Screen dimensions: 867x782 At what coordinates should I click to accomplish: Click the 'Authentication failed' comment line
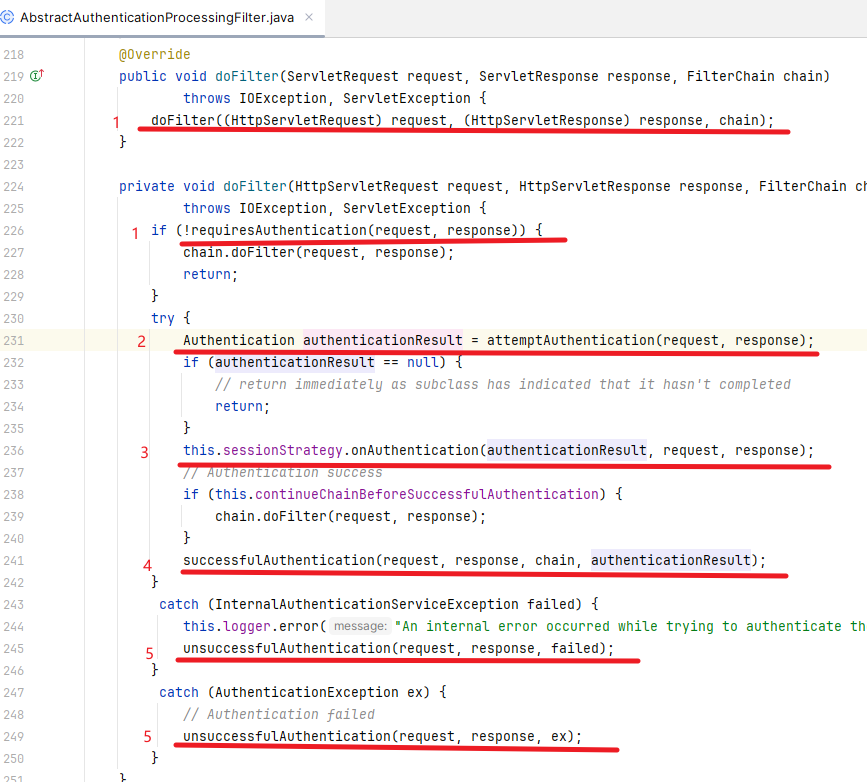279,714
